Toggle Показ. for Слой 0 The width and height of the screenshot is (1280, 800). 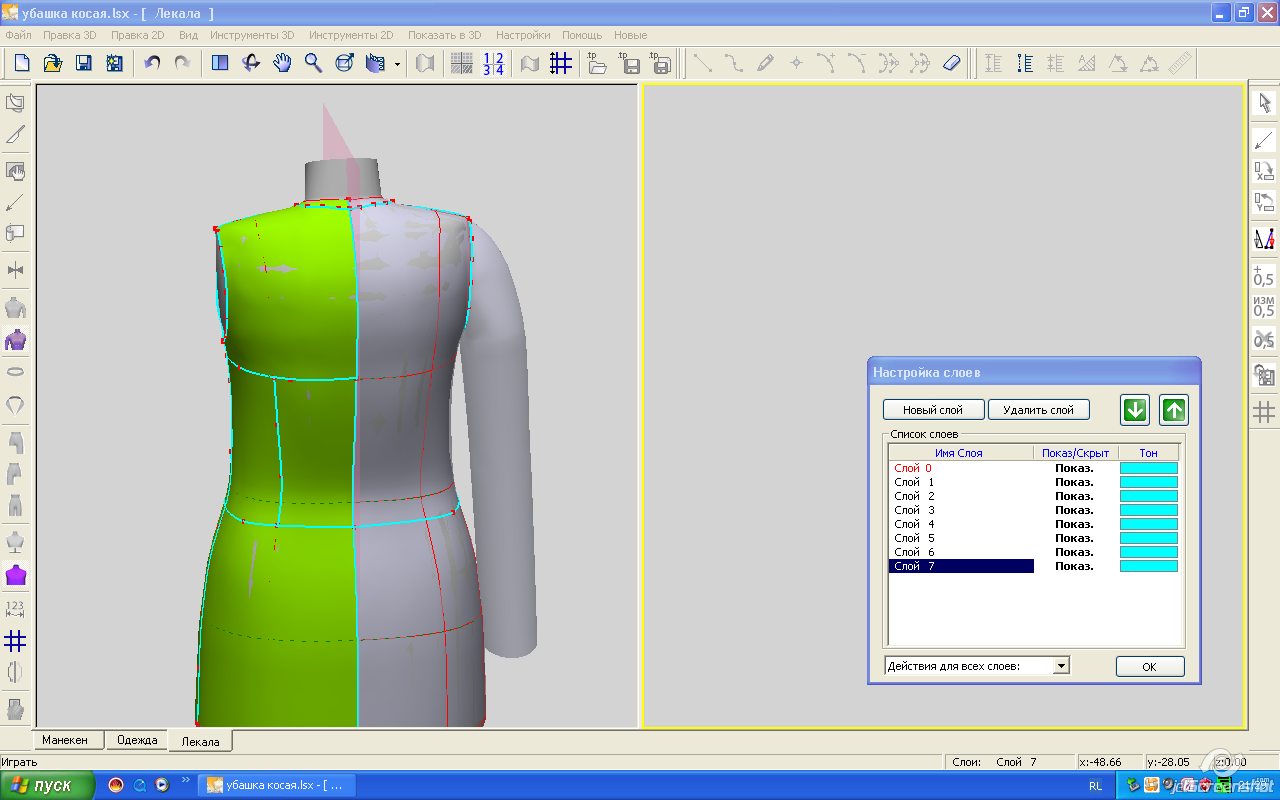click(1074, 468)
